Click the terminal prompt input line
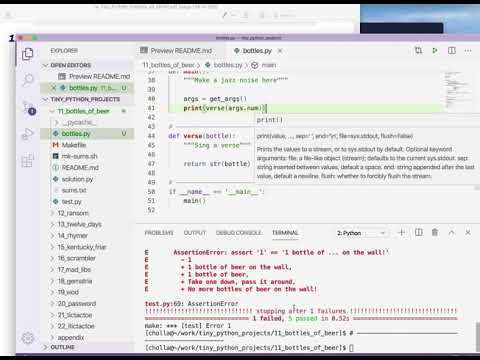The image size is (480, 360). [249, 348]
